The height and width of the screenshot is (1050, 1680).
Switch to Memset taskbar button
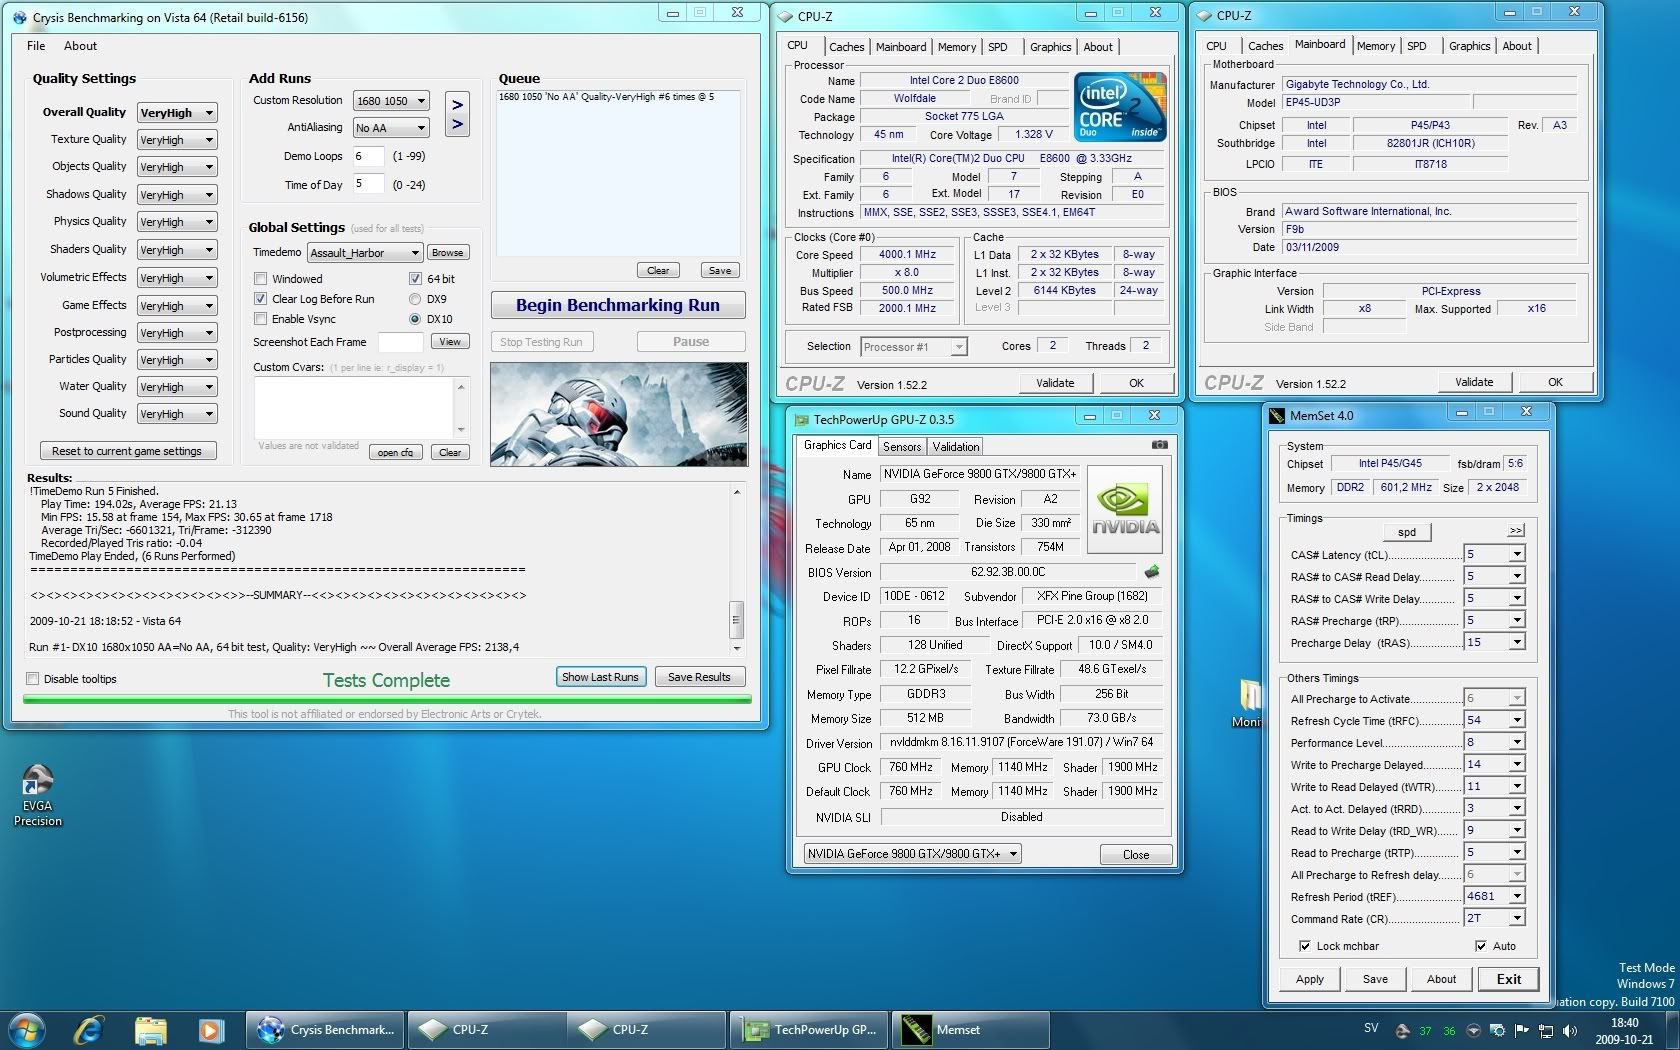click(971, 1029)
